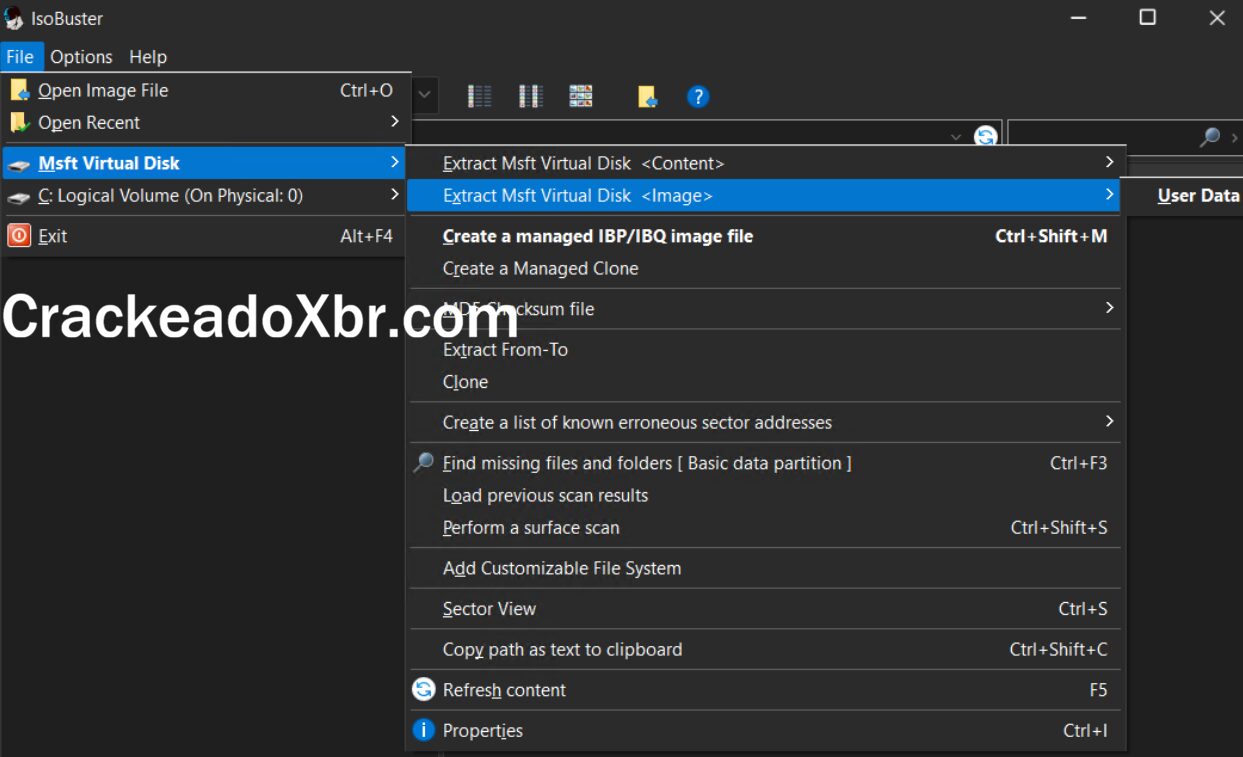Choose Create a Managed Clone

pyautogui.click(x=765, y=268)
